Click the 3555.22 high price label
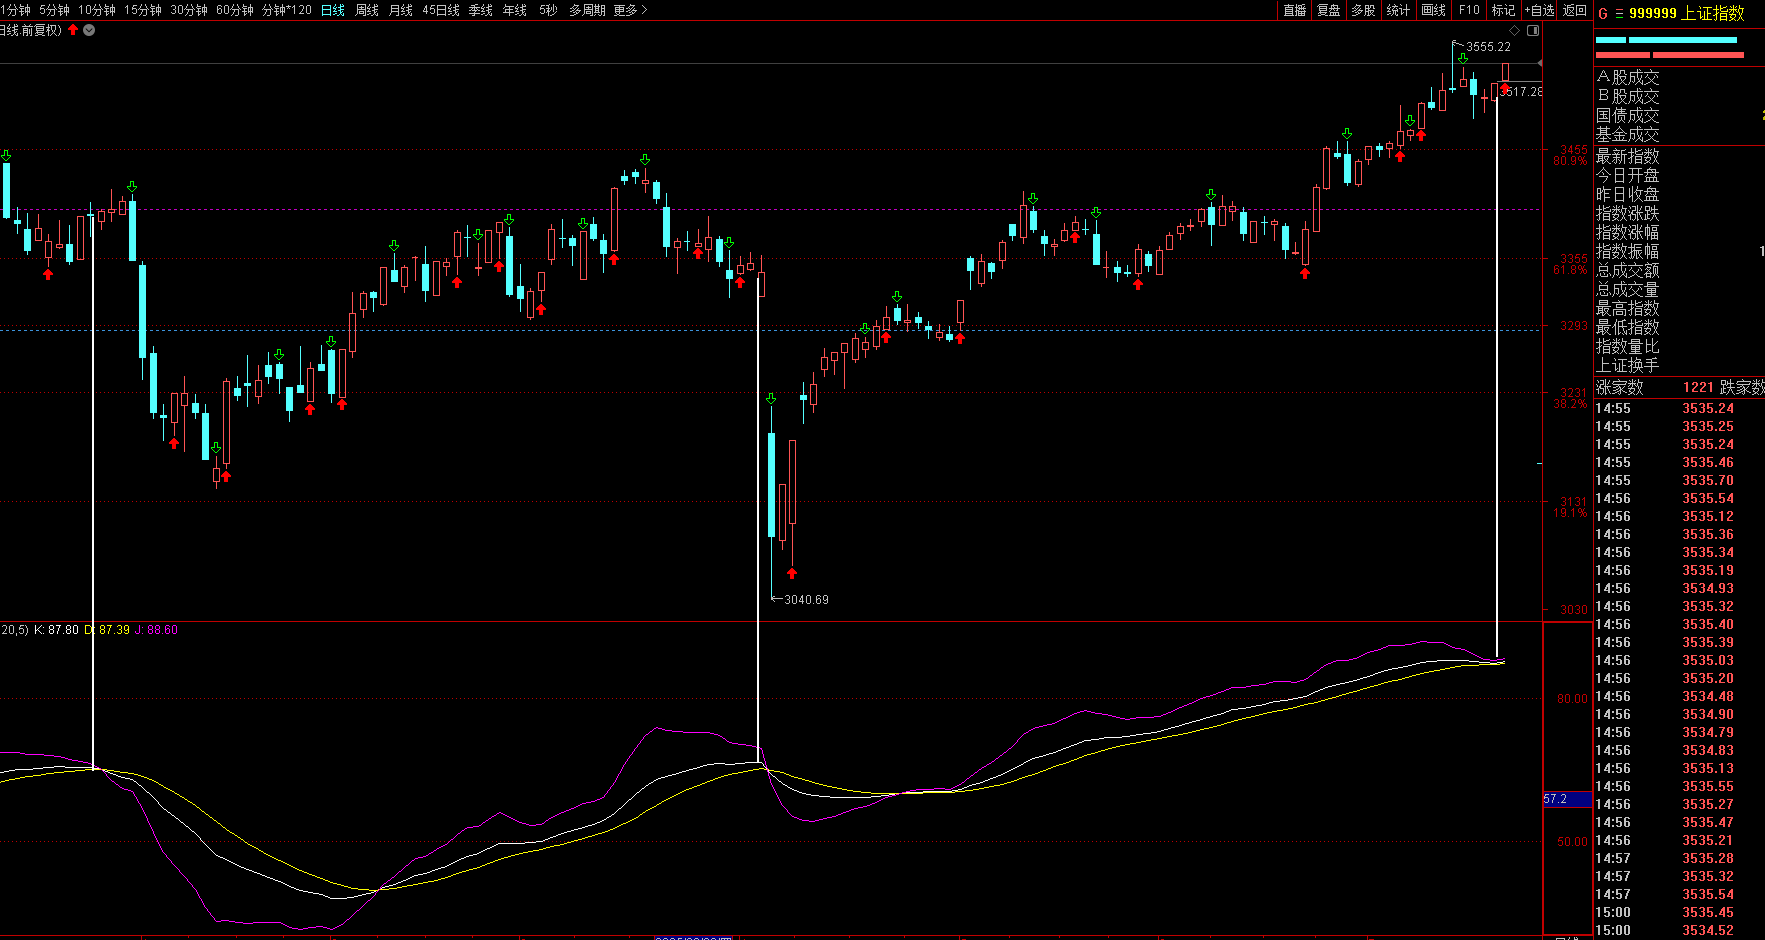The image size is (1765, 940). (1488, 47)
